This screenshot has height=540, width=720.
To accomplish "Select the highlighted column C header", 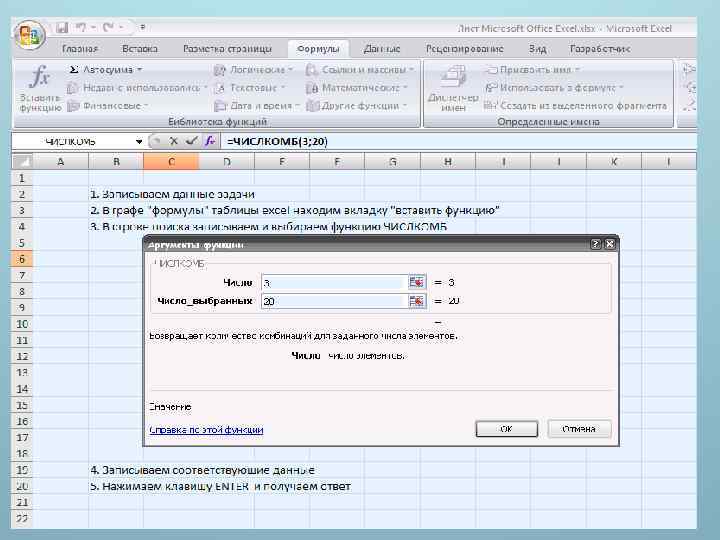I will (171, 162).
